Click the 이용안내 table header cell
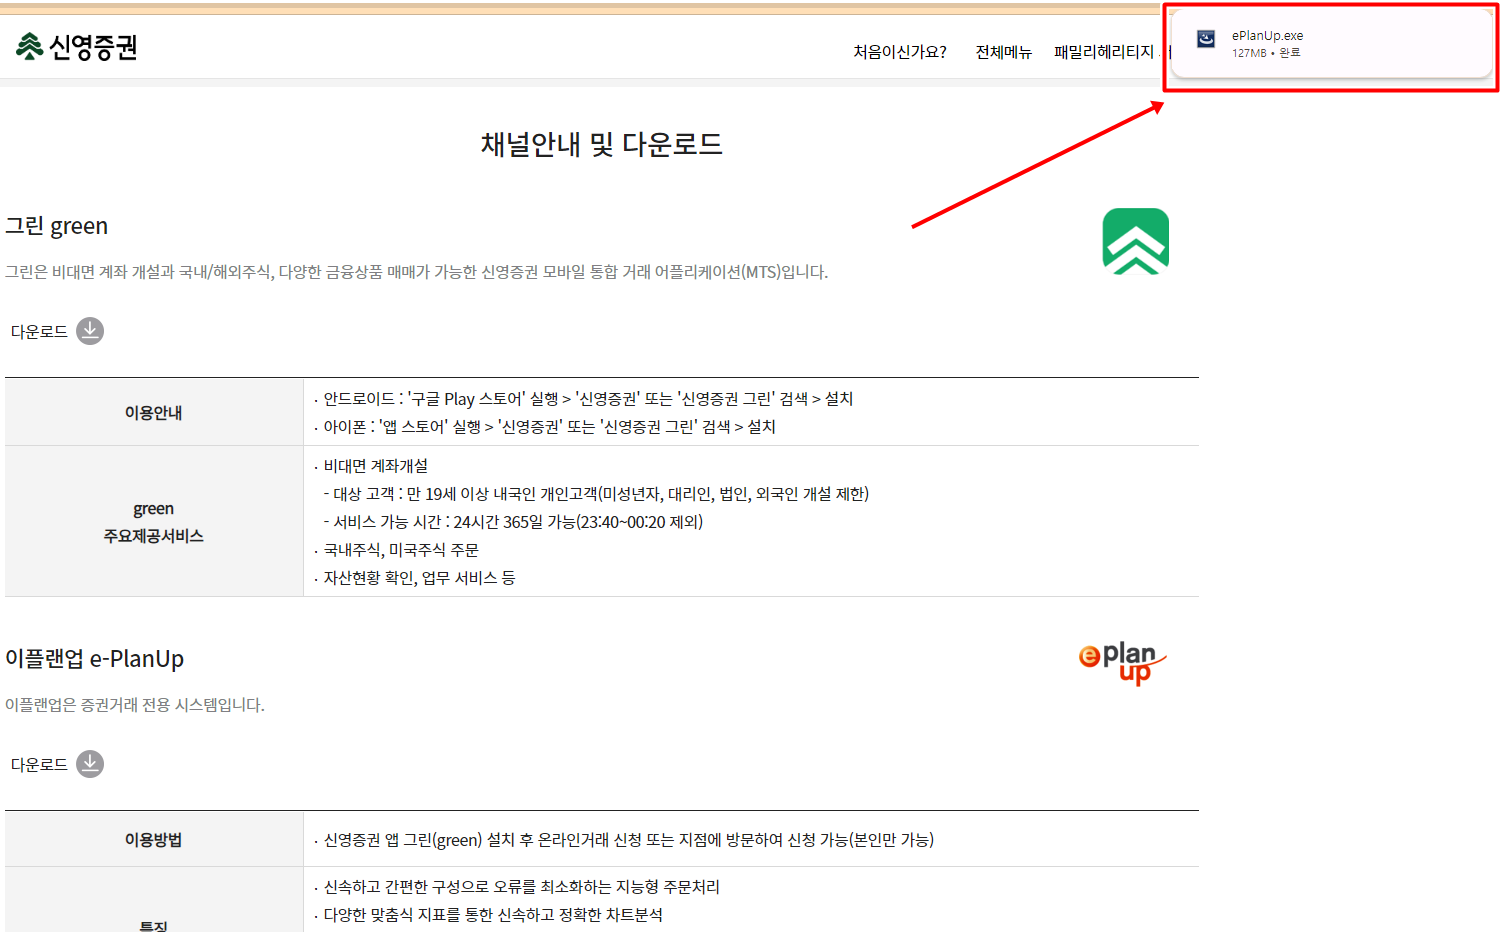This screenshot has height=932, width=1502. pyautogui.click(x=154, y=412)
